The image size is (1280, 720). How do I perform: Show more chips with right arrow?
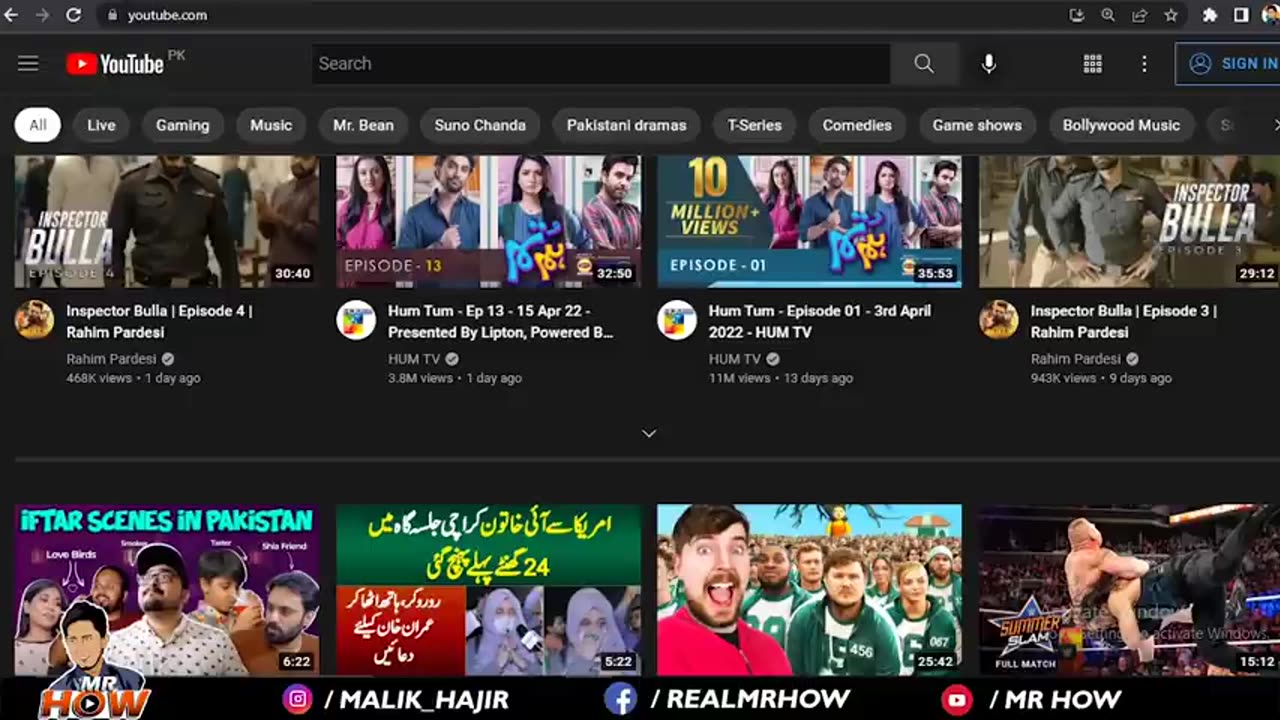coord(1275,125)
